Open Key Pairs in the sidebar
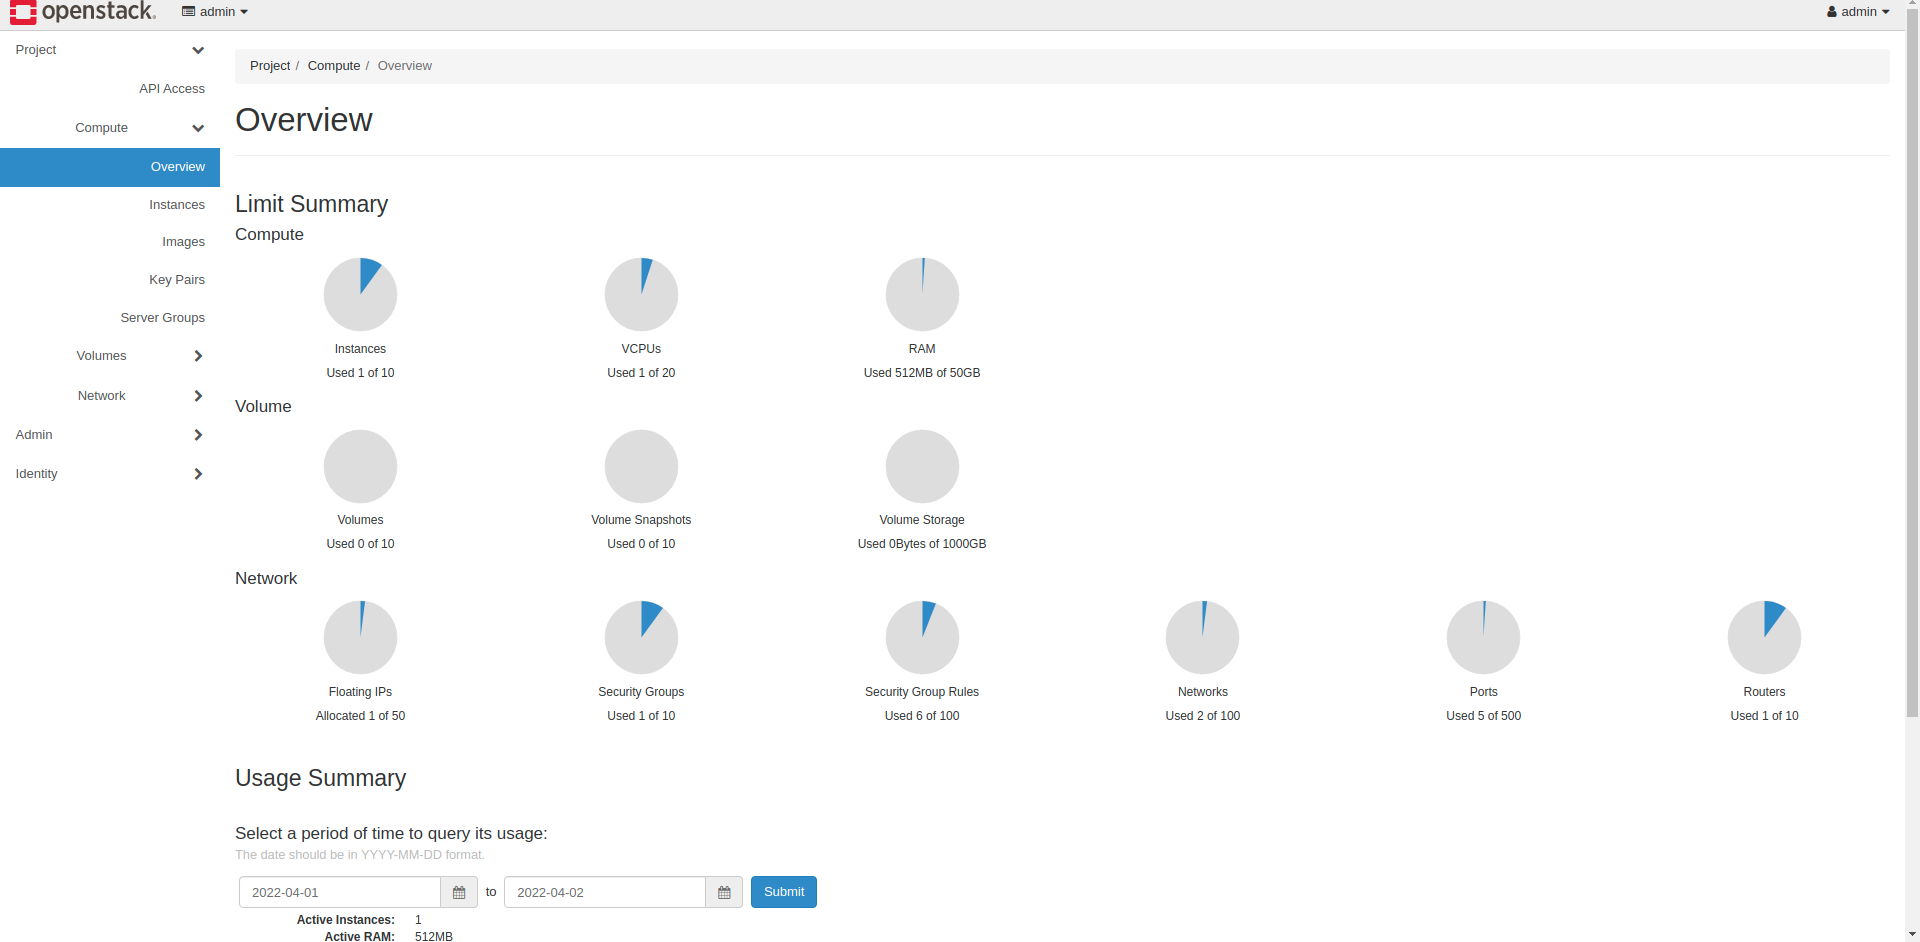 (177, 280)
